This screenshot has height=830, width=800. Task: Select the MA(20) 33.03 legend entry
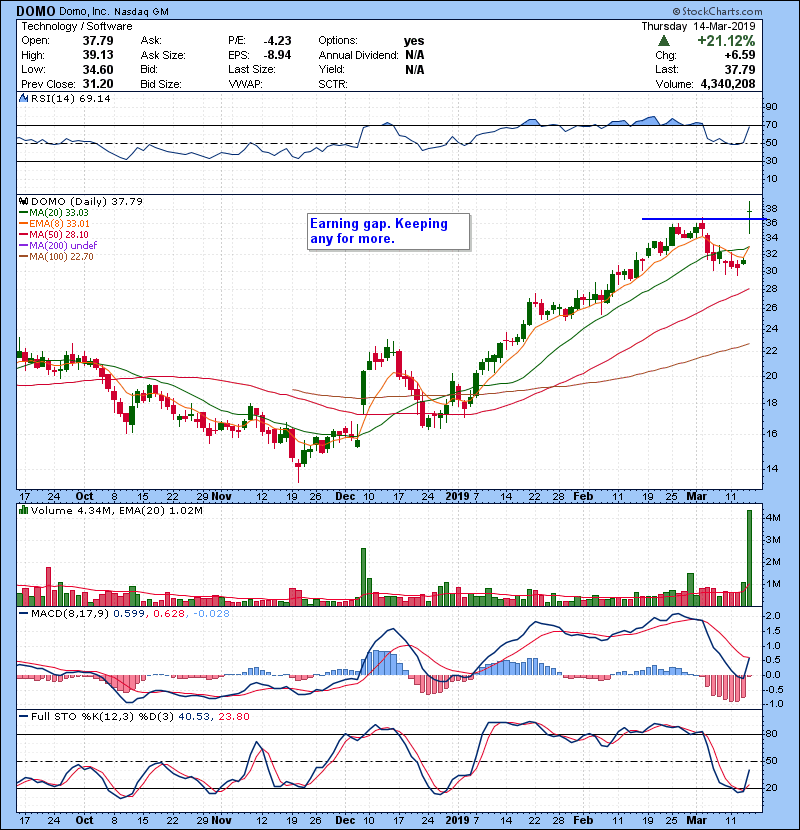coord(60,212)
